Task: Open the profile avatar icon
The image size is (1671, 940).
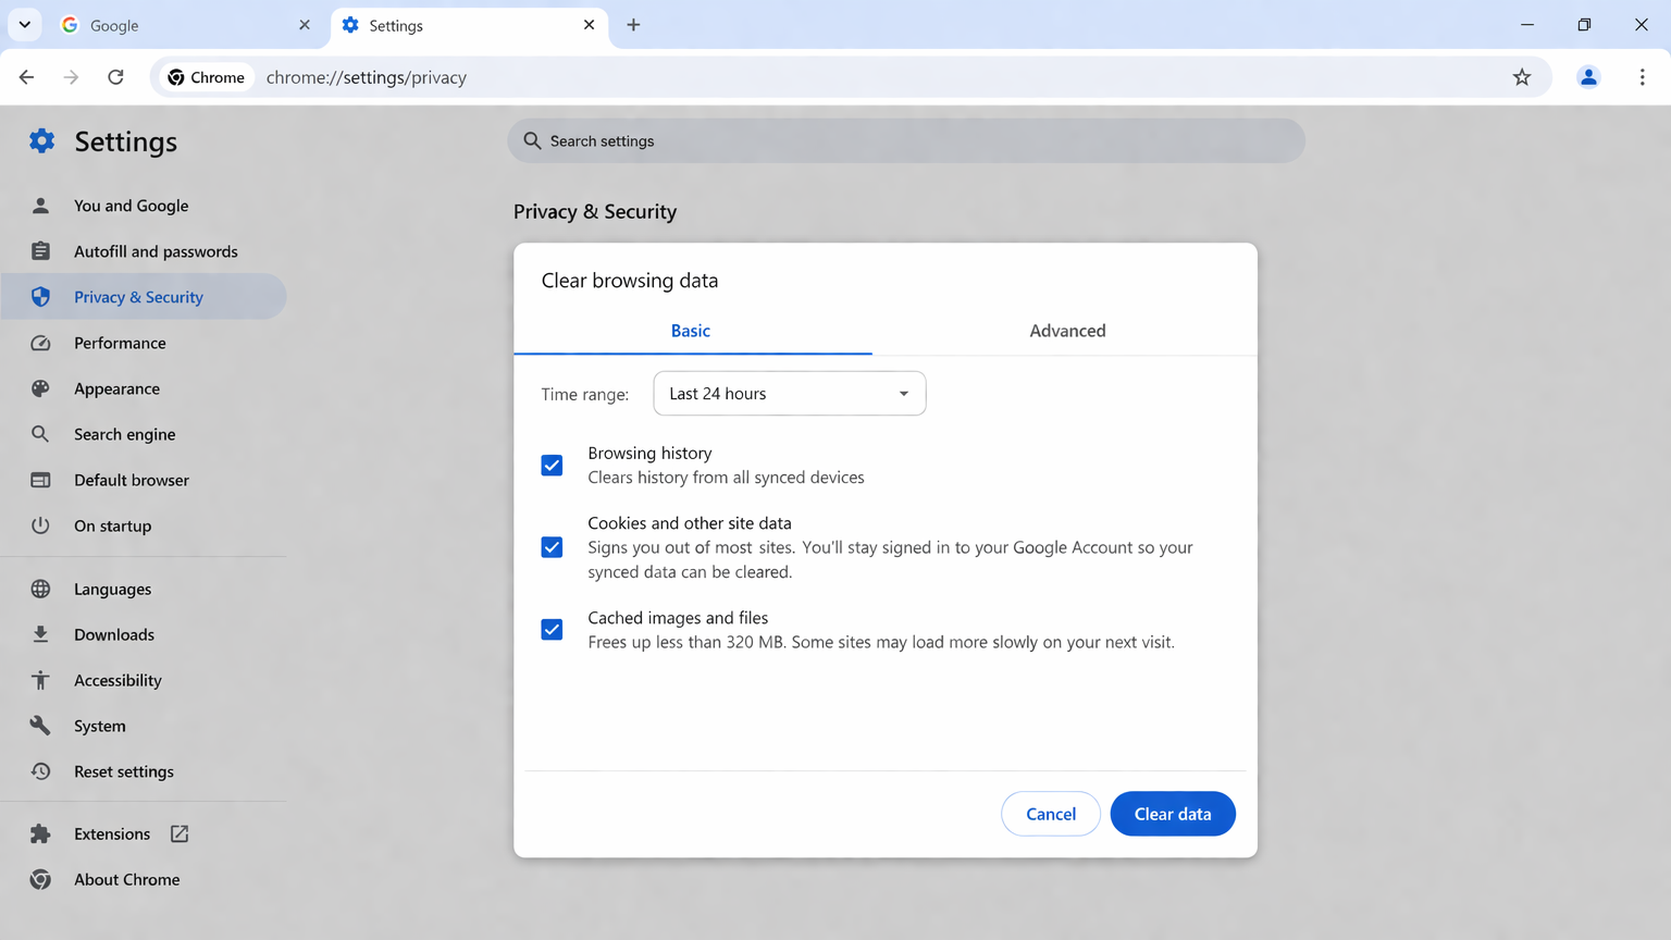Action: point(1588,77)
